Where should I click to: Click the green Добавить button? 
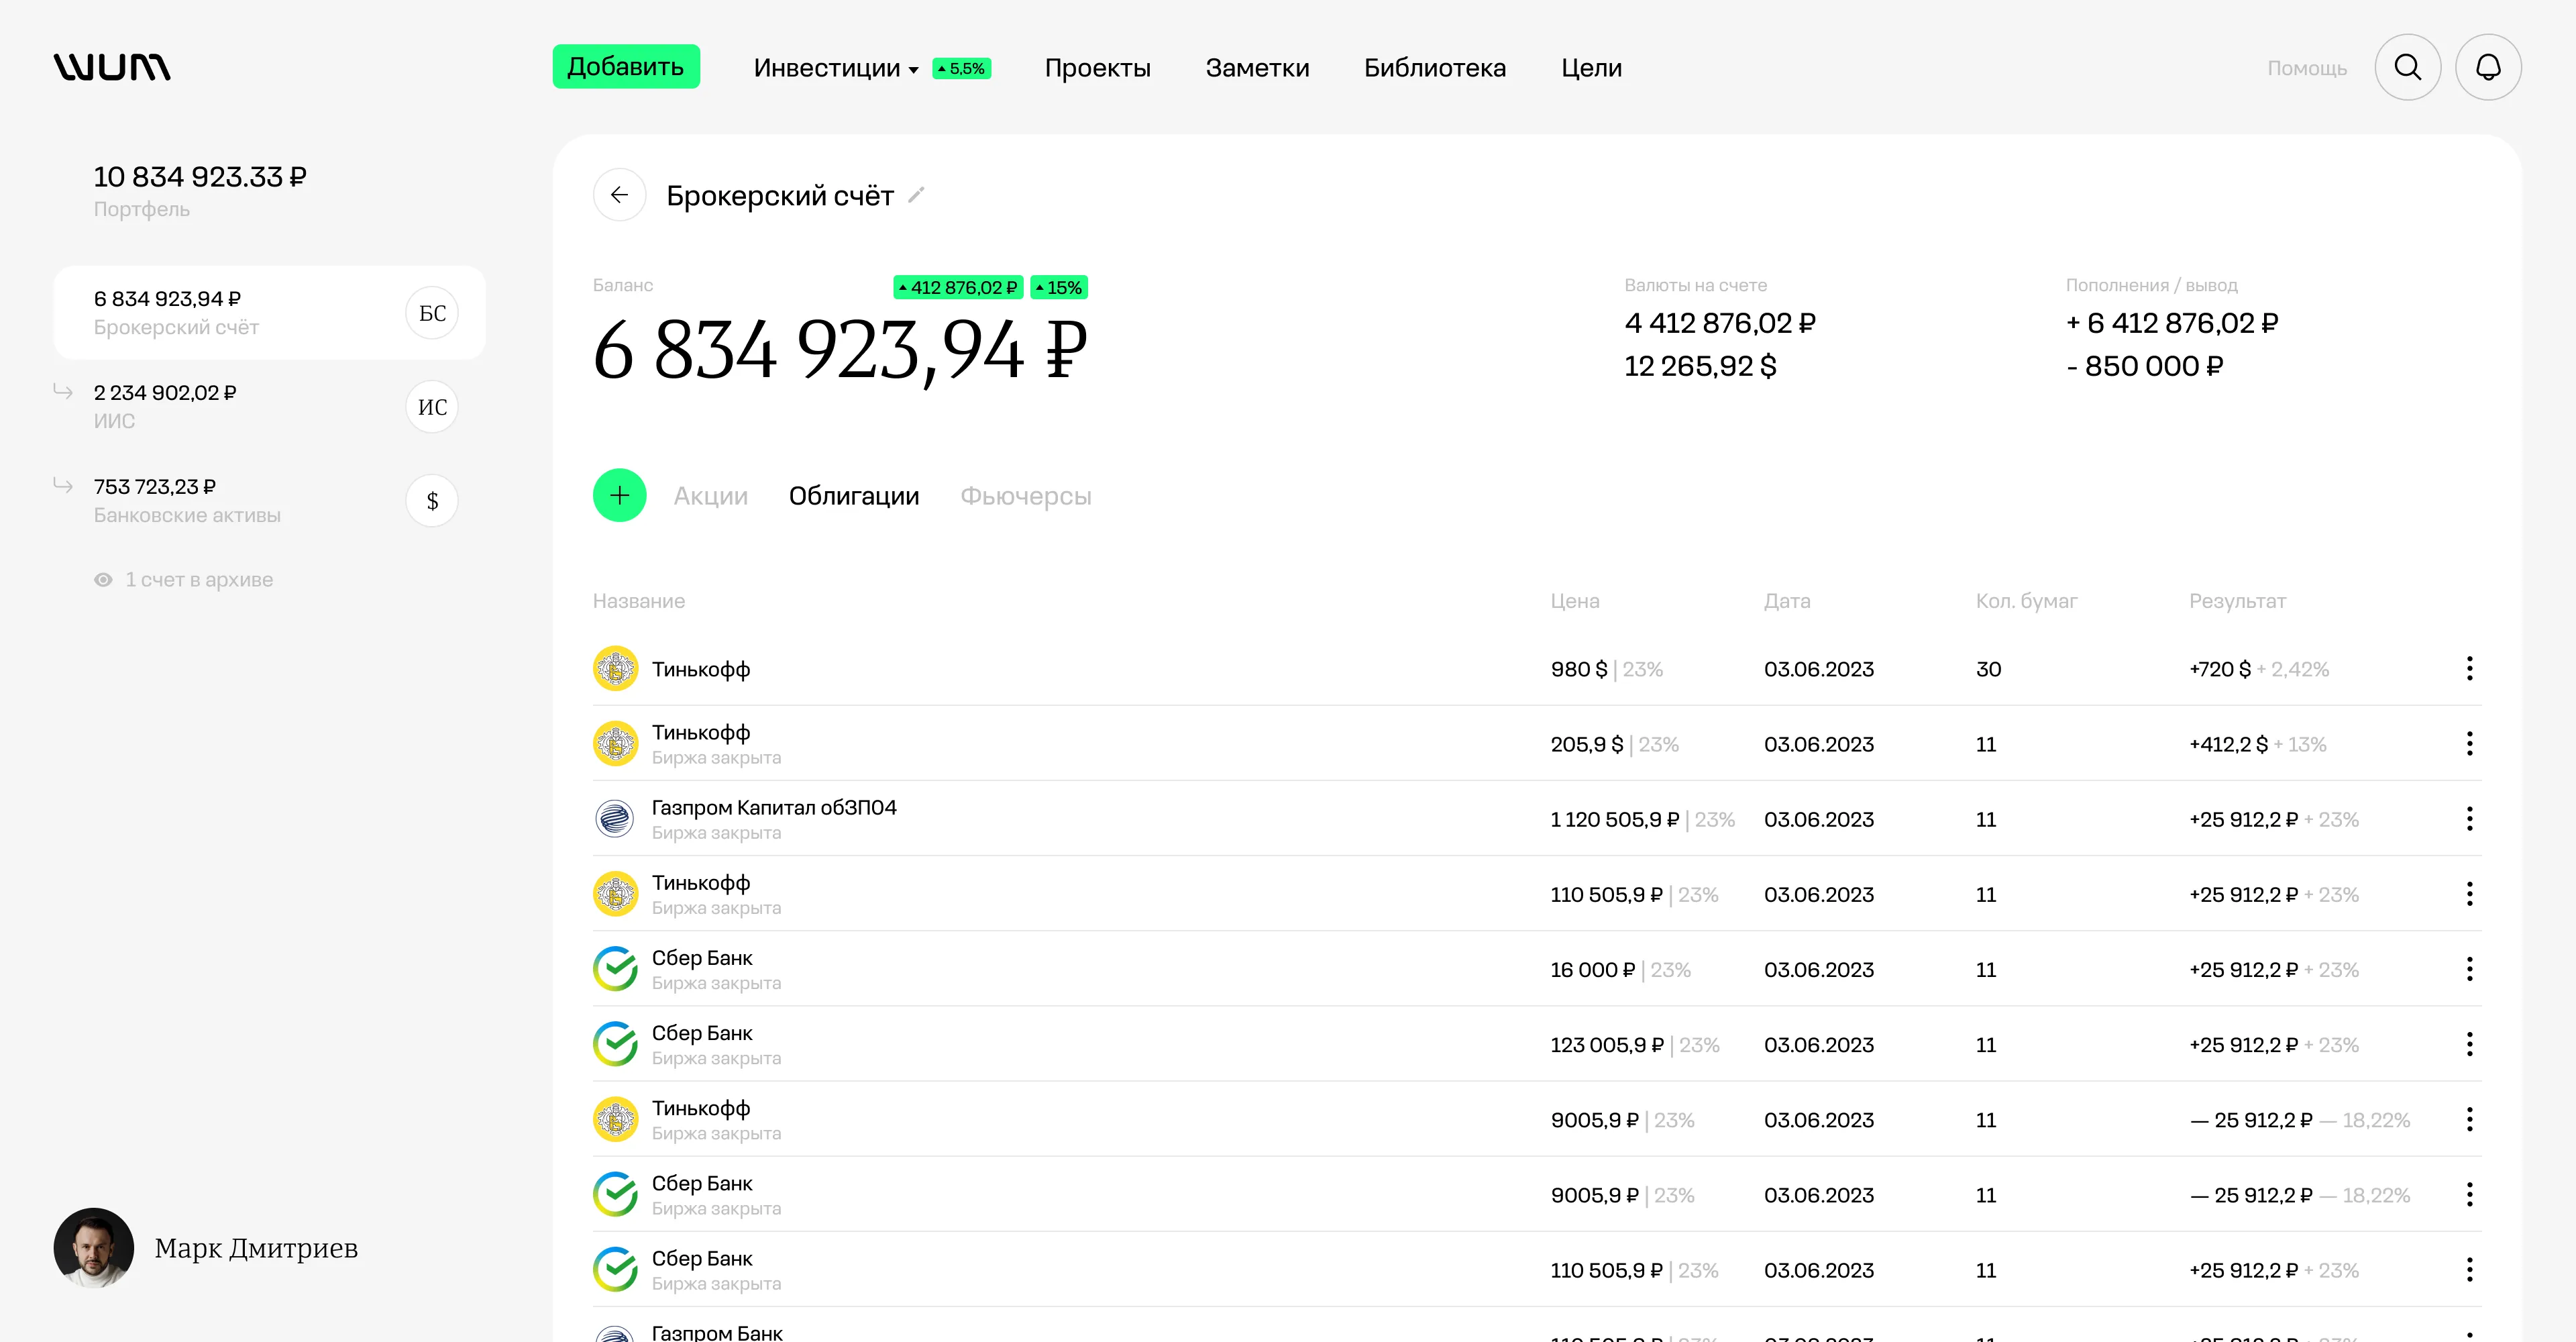(626, 67)
